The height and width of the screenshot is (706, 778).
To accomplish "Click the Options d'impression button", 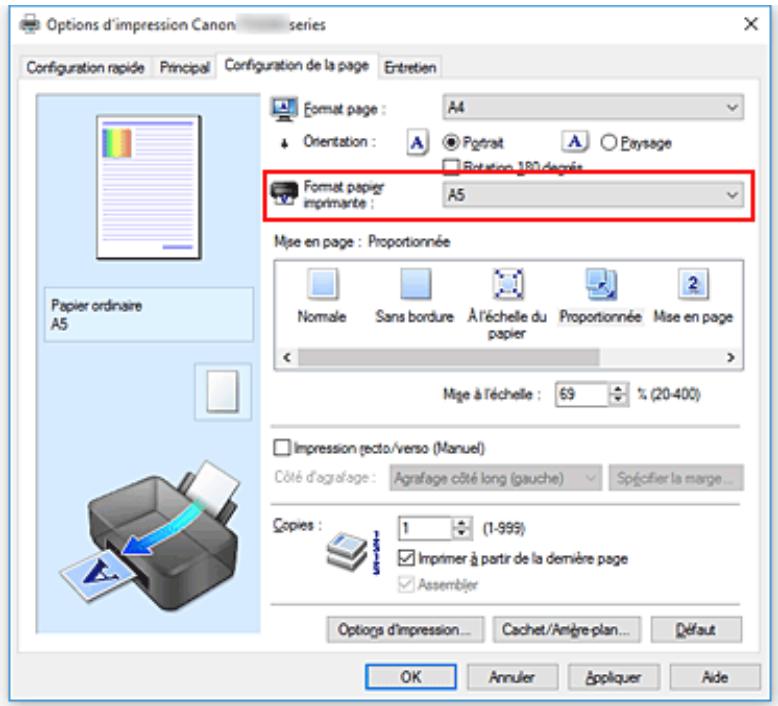I will coord(405,630).
